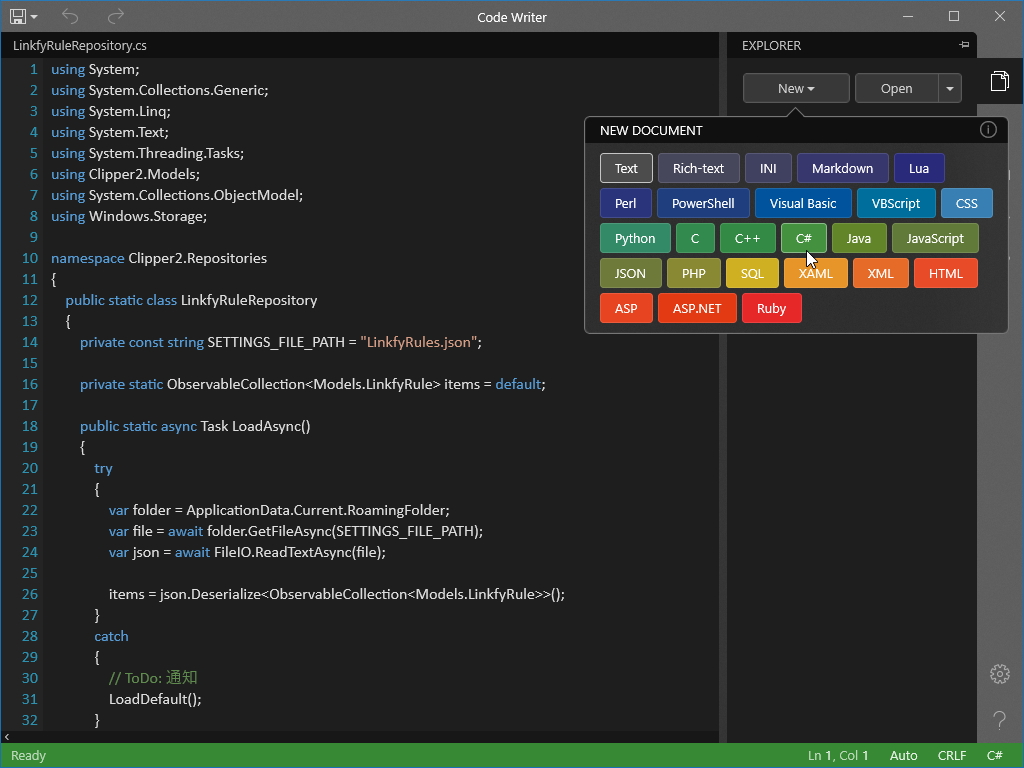Click line number 18 in the gutter
The height and width of the screenshot is (768, 1024).
30,426
